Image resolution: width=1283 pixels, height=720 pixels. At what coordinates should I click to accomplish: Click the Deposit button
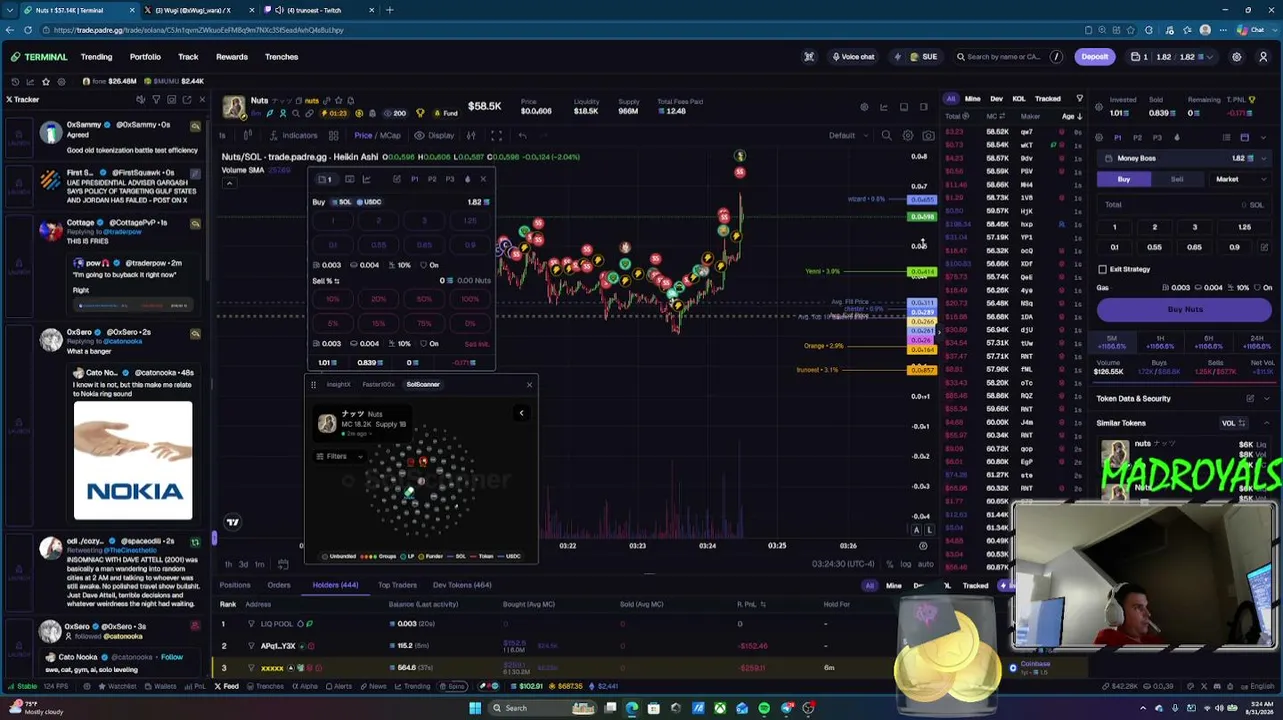pos(1094,57)
